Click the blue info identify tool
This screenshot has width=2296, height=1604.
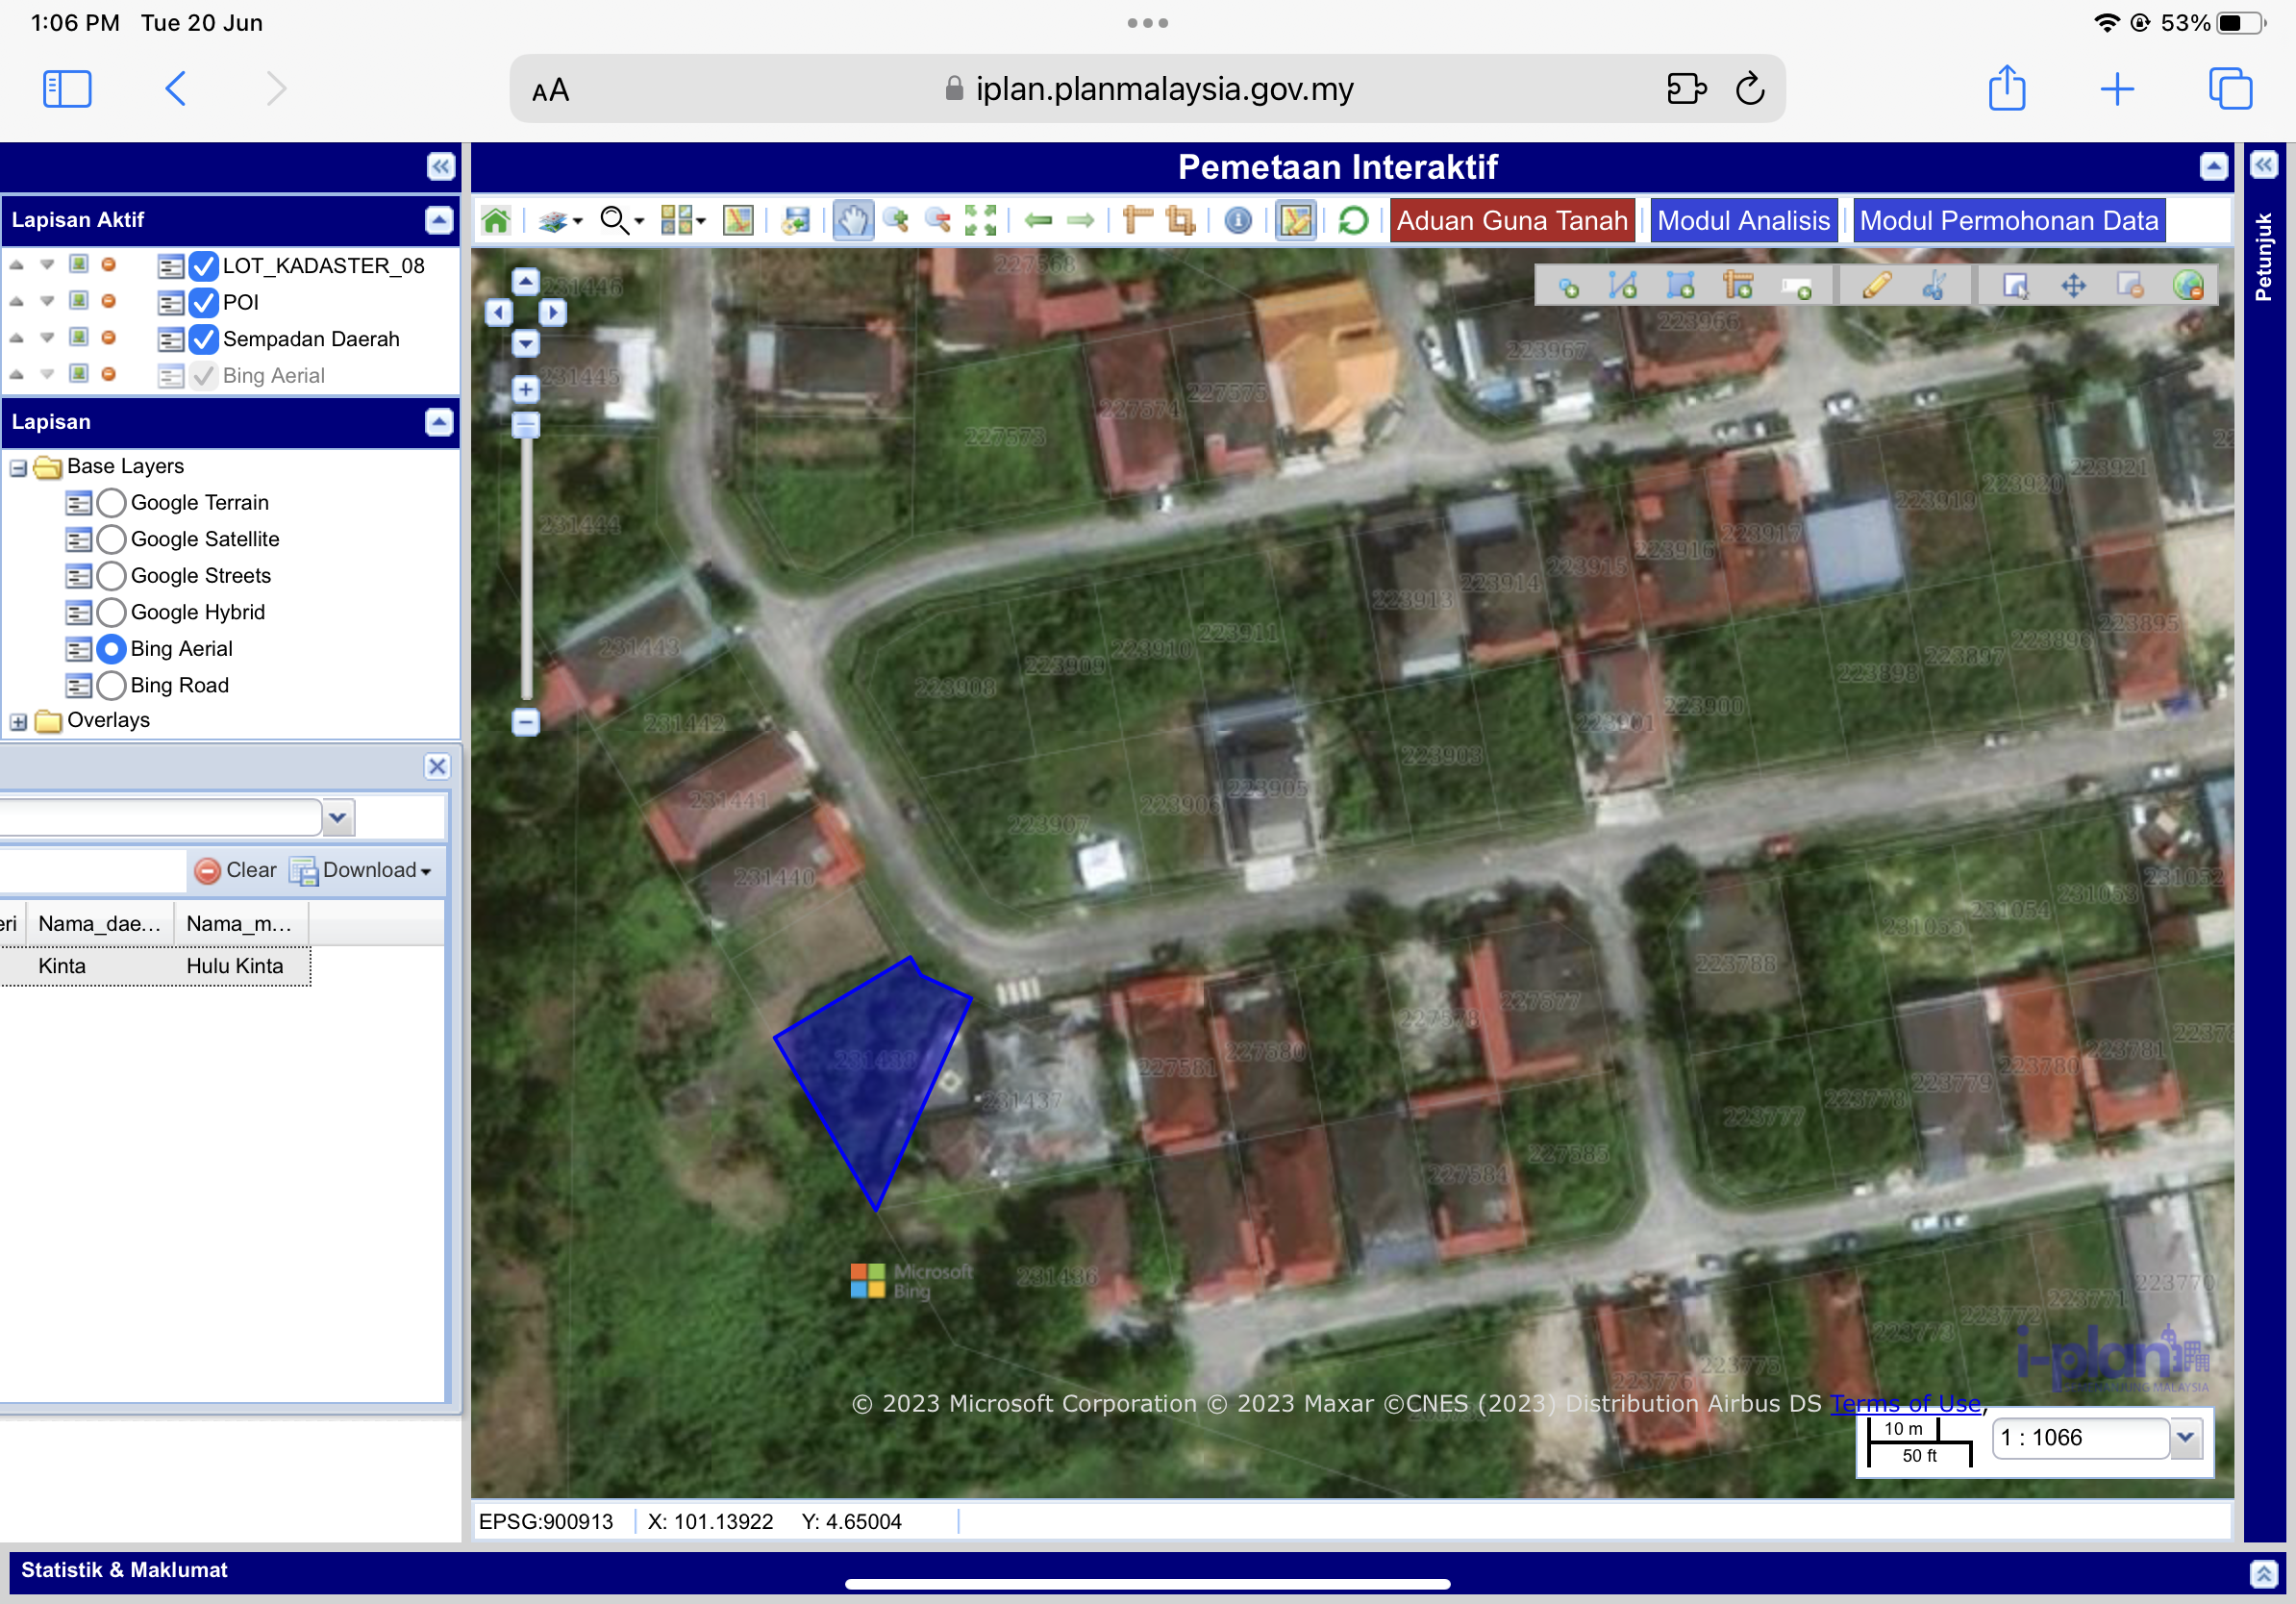1237,220
